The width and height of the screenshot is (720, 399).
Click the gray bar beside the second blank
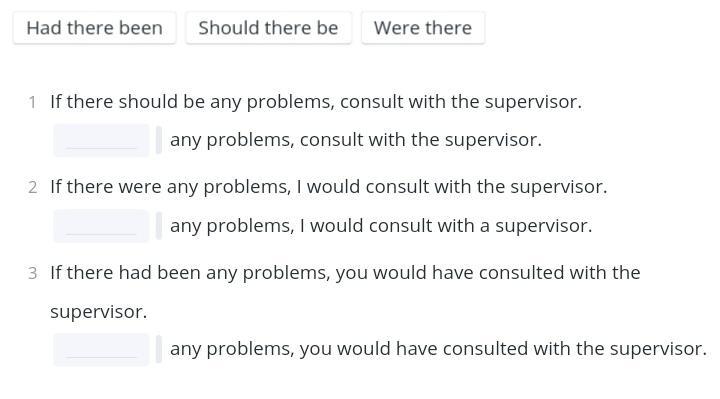(x=159, y=226)
